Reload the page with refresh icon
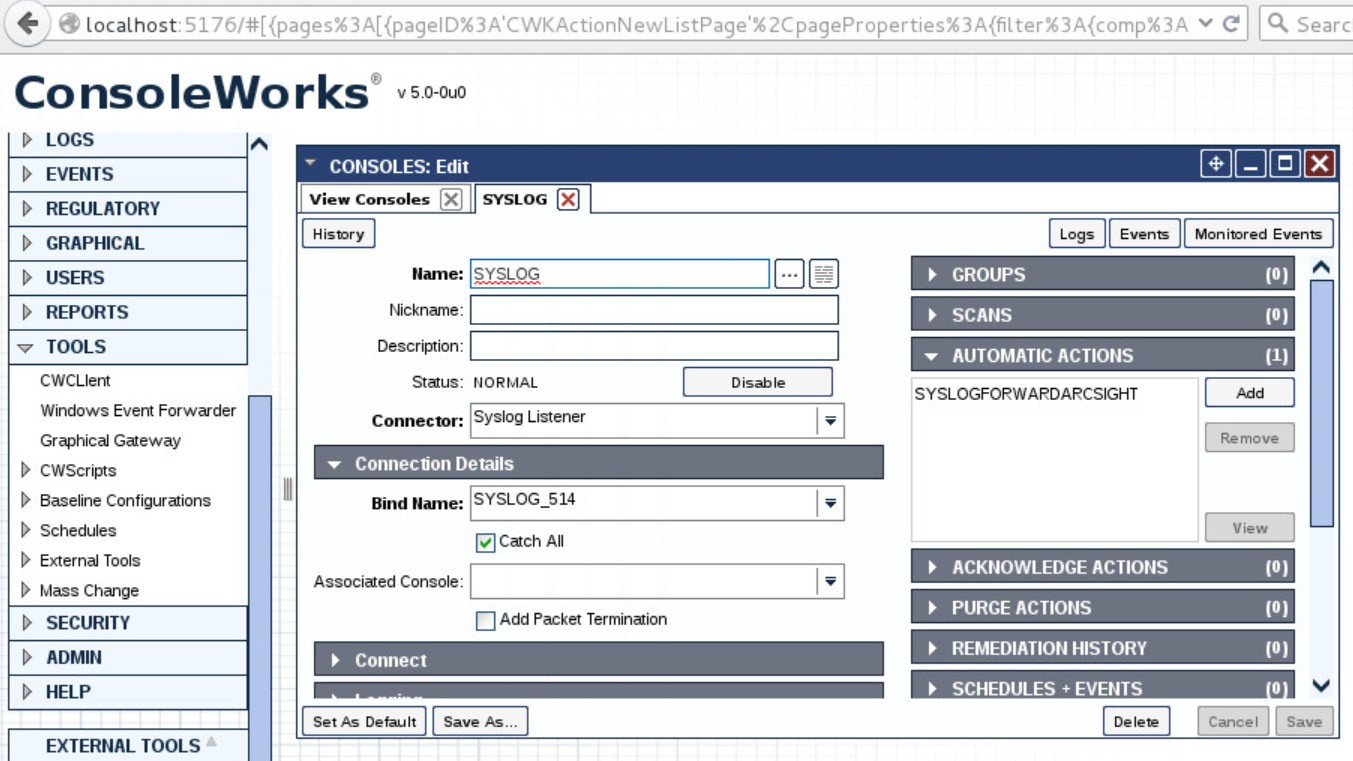This screenshot has width=1353, height=761. coord(1232,23)
